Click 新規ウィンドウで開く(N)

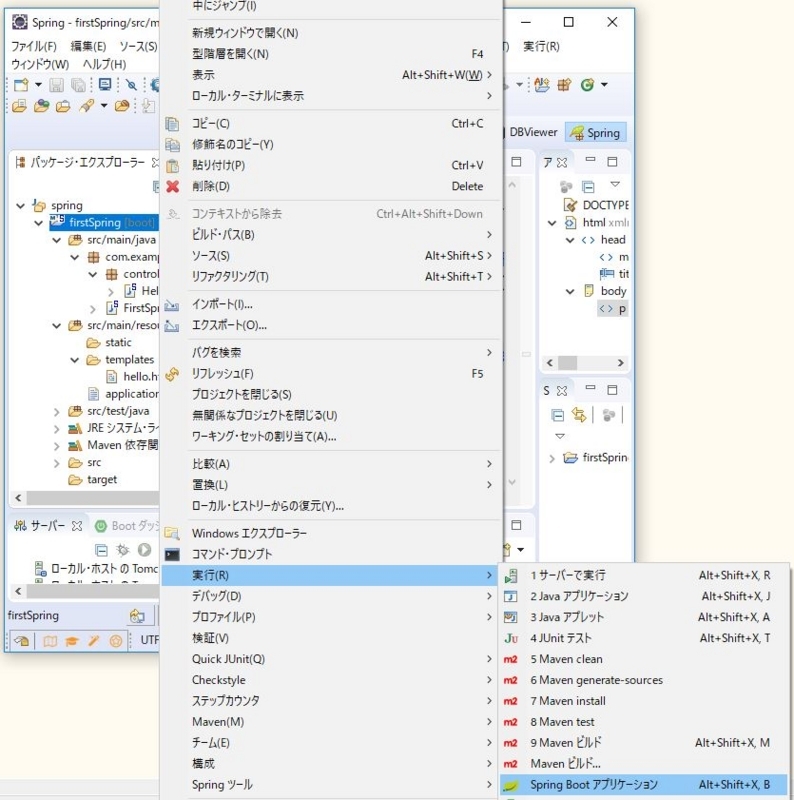point(331,33)
